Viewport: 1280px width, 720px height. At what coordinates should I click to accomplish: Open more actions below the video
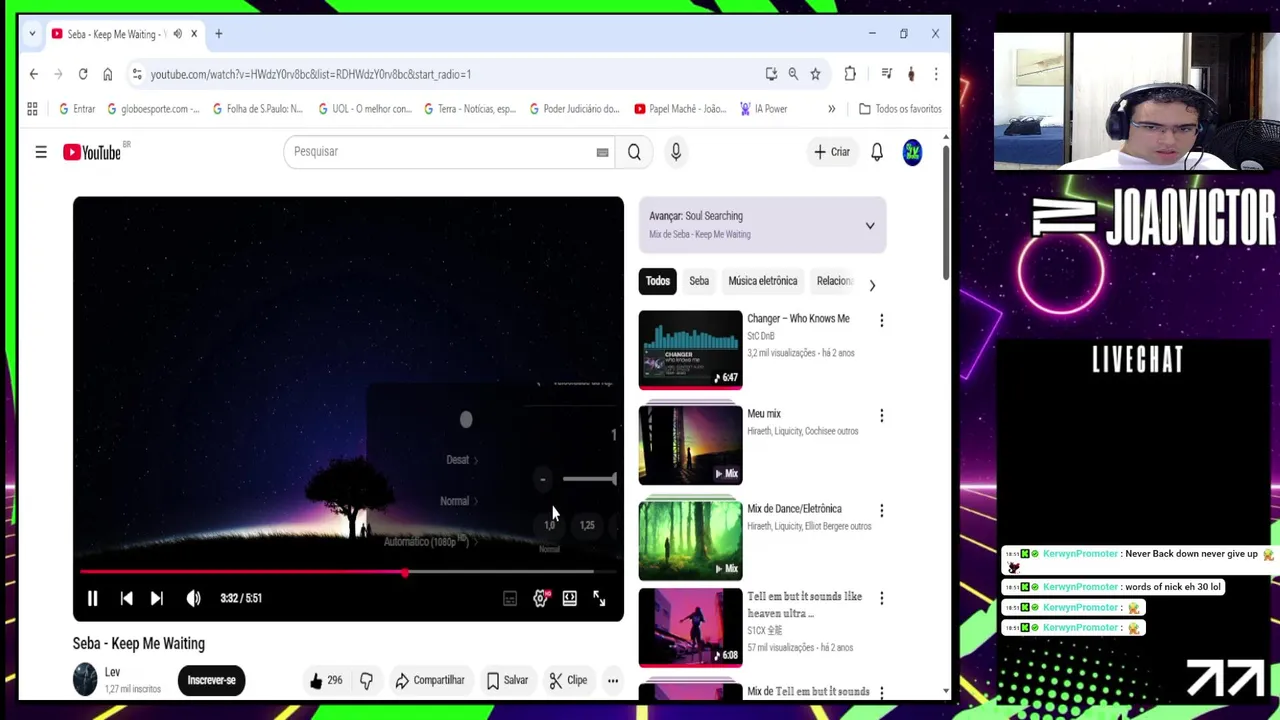coord(613,680)
